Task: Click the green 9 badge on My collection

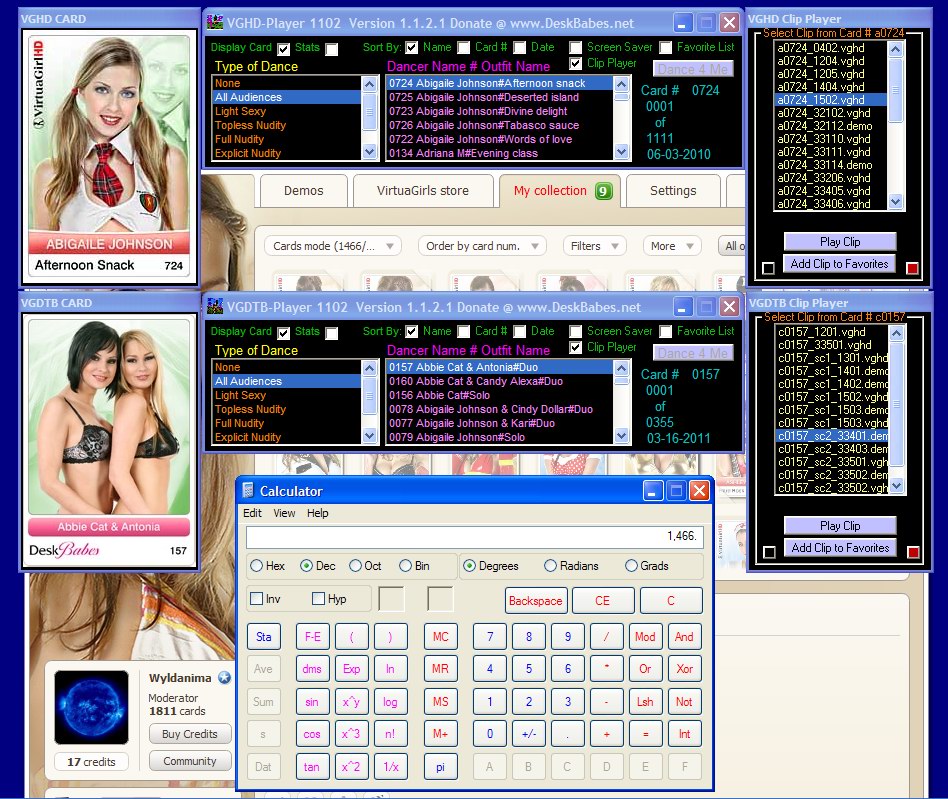Action: click(x=603, y=191)
